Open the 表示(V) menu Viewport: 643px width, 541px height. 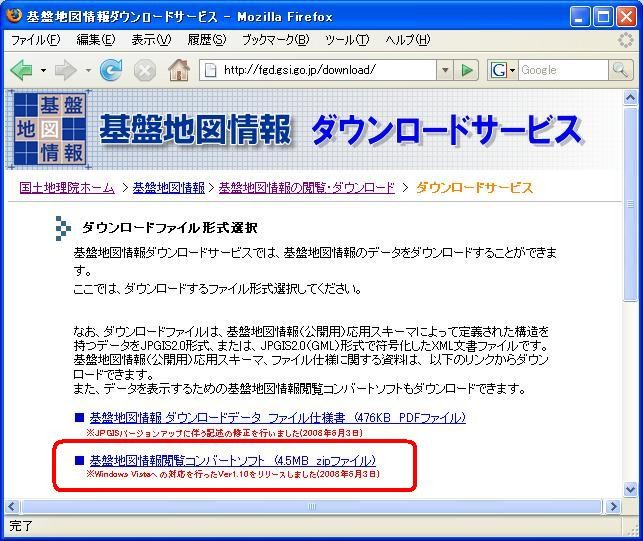point(151,40)
